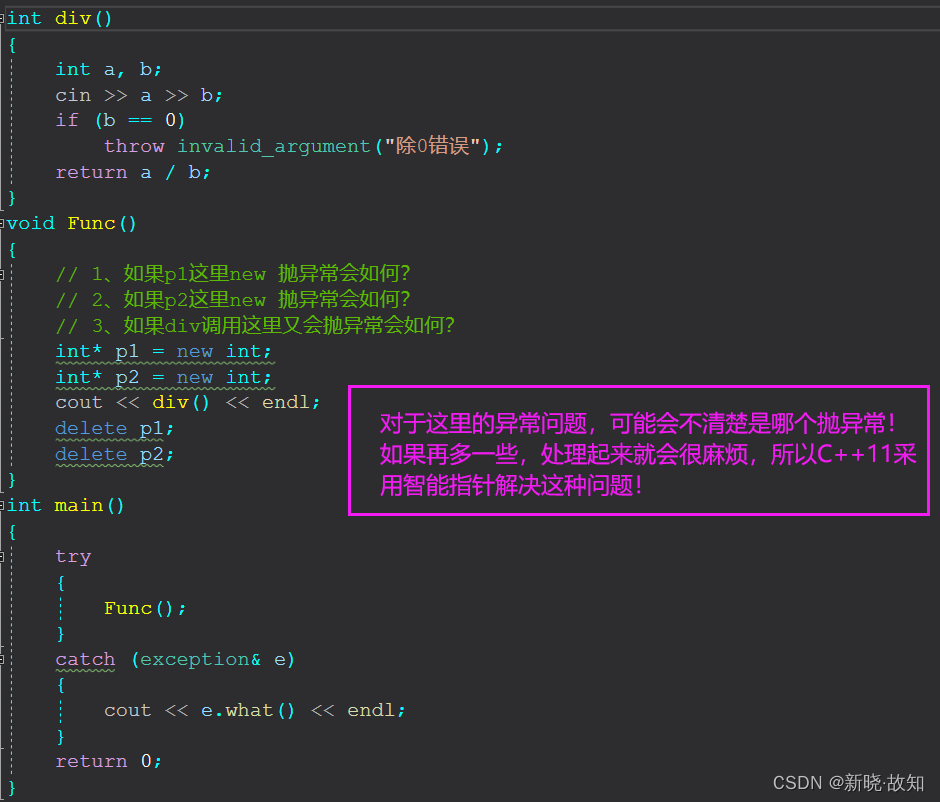Click '(exception& e)' in the catch clause
This screenshot has width=940, height=802.
[213, 659]
